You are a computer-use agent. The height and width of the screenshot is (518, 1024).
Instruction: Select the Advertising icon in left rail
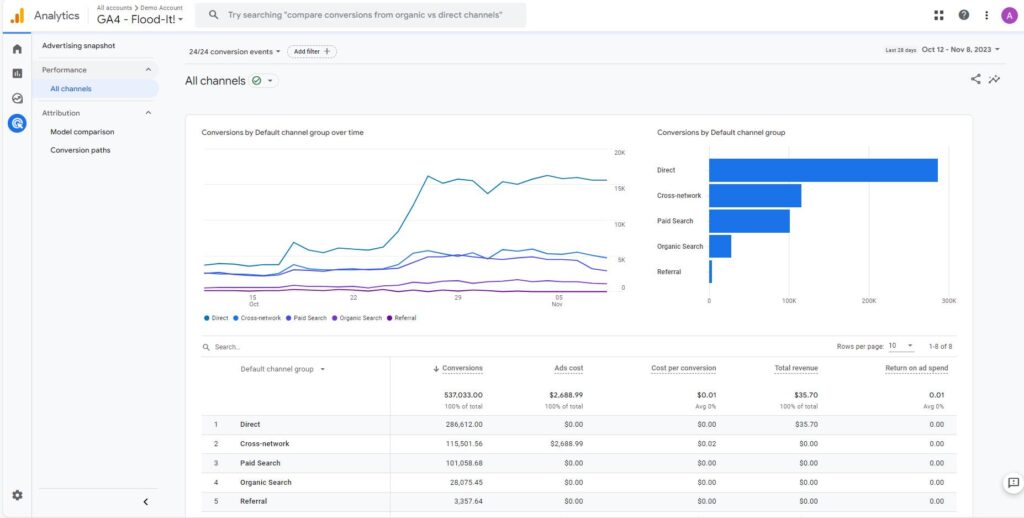[17, 123]
